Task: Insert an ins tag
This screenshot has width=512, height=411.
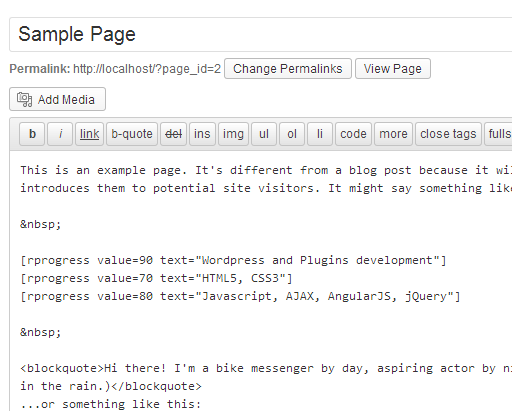Action: click(202, 134)
